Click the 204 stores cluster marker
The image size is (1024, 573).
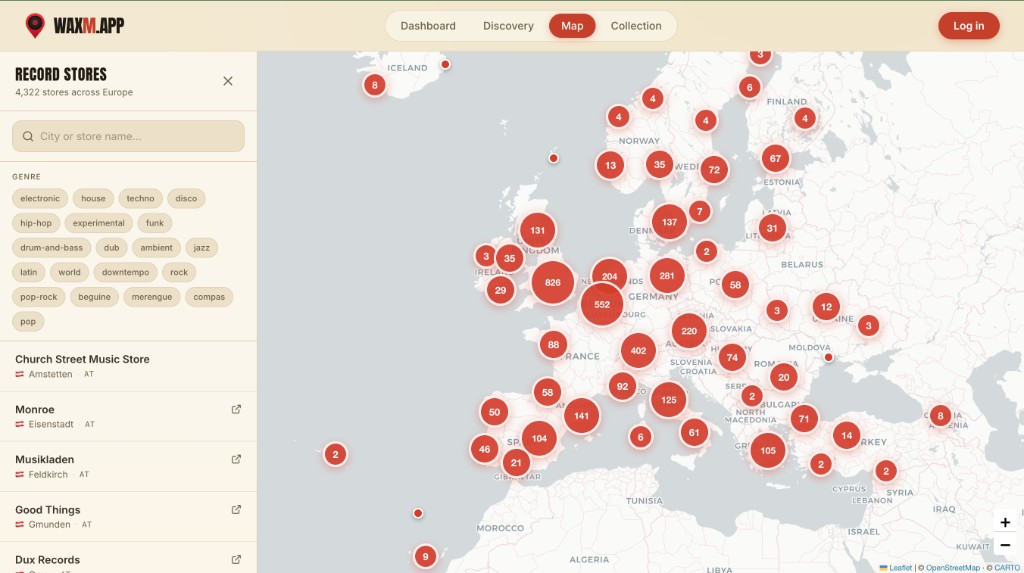609,276
